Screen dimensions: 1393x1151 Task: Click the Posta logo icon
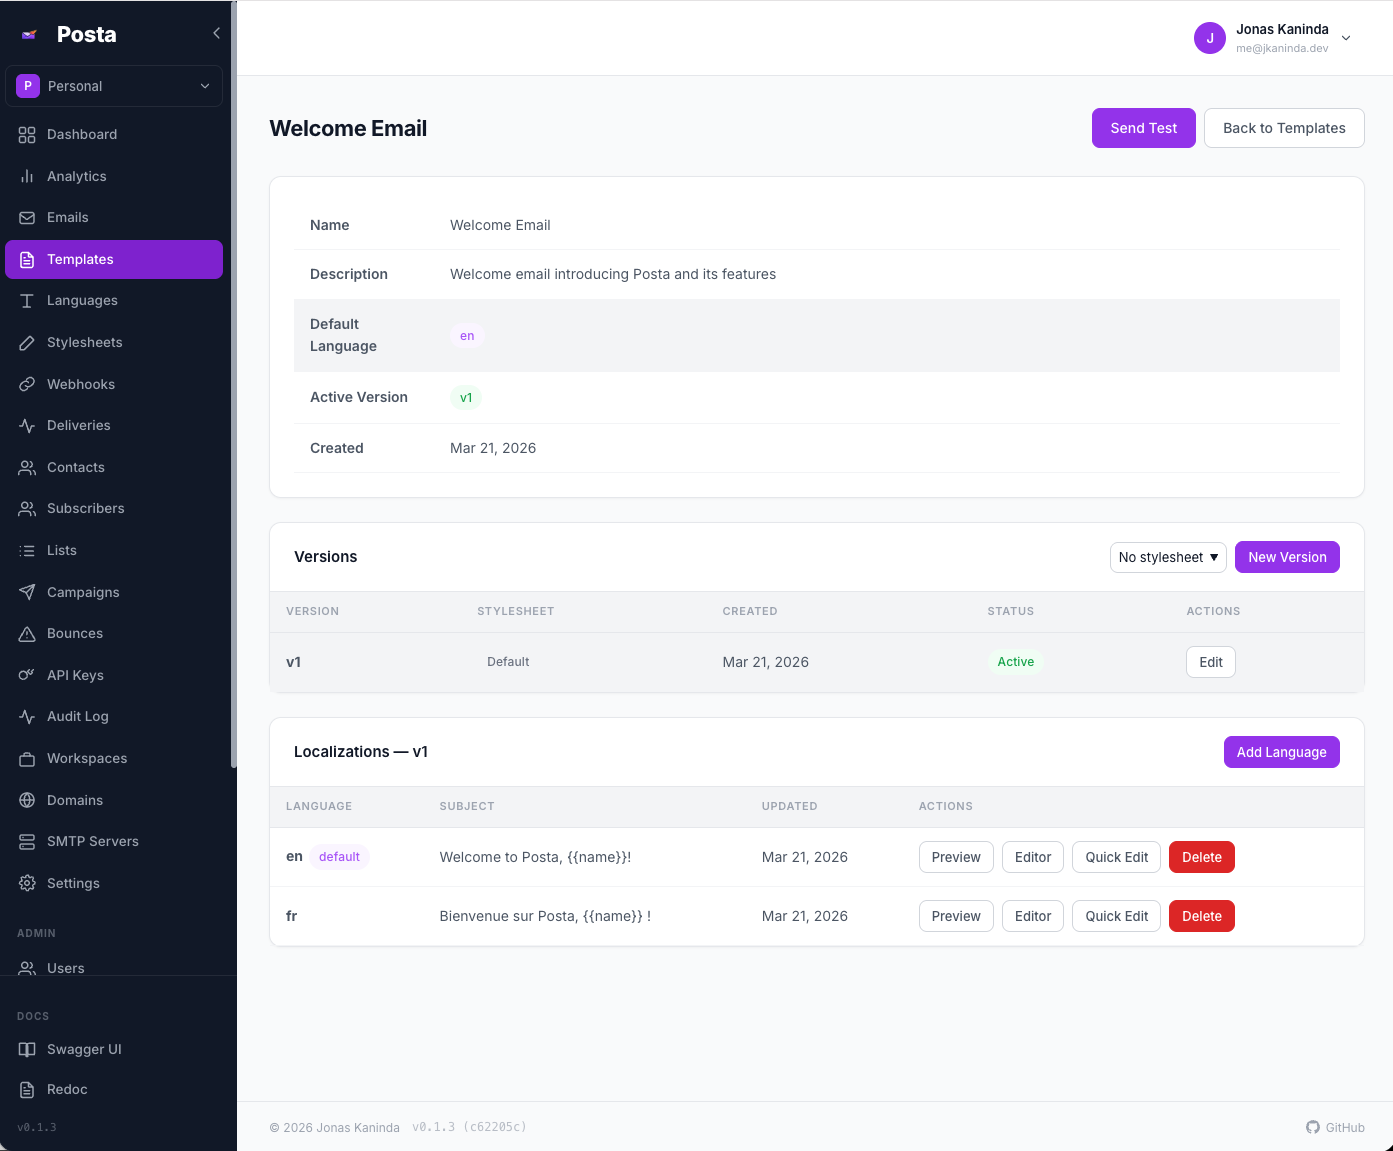29,34
